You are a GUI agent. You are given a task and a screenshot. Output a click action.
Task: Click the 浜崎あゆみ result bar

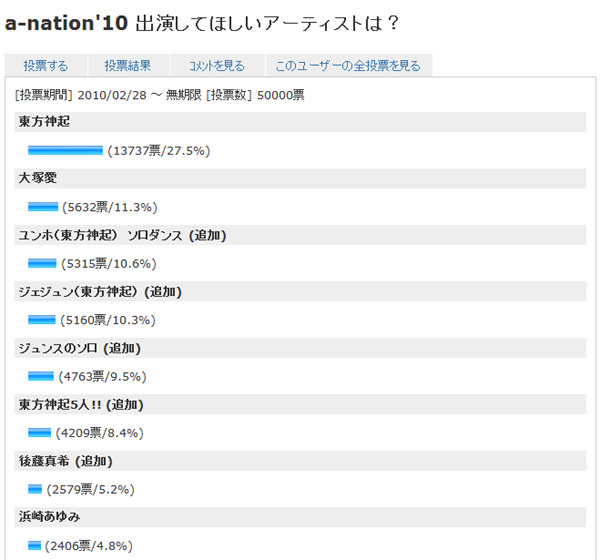pyautogui.click(x=35, y=546)
